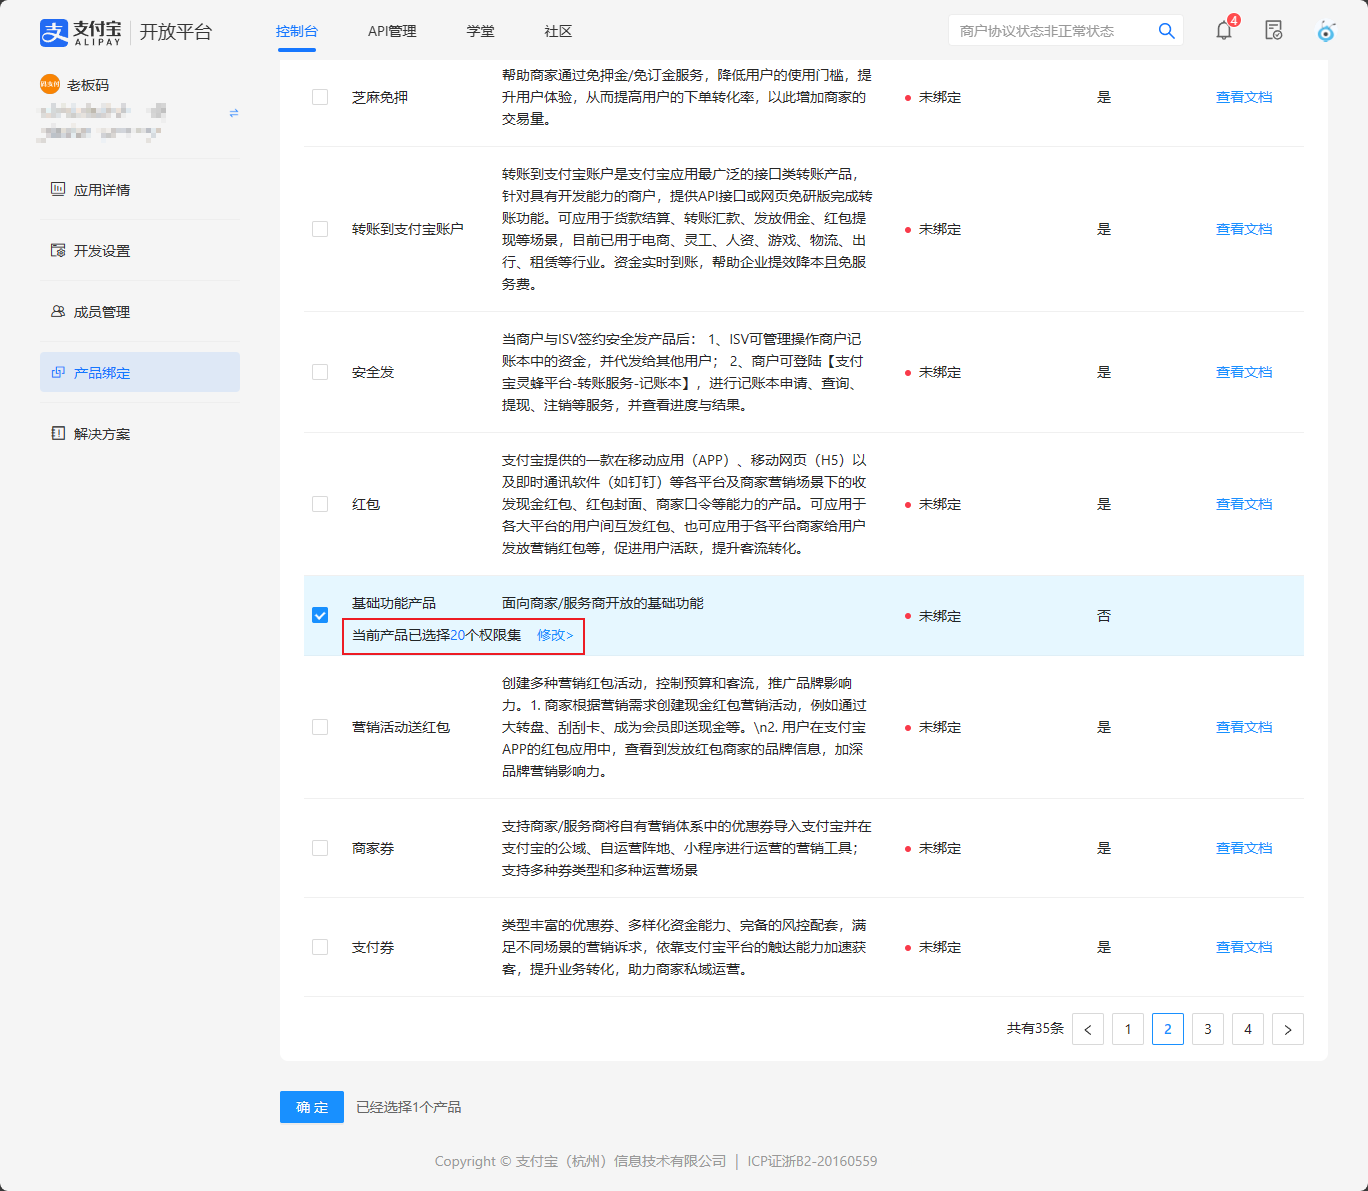Go to next page with right chevron

pos(1287,1029)
